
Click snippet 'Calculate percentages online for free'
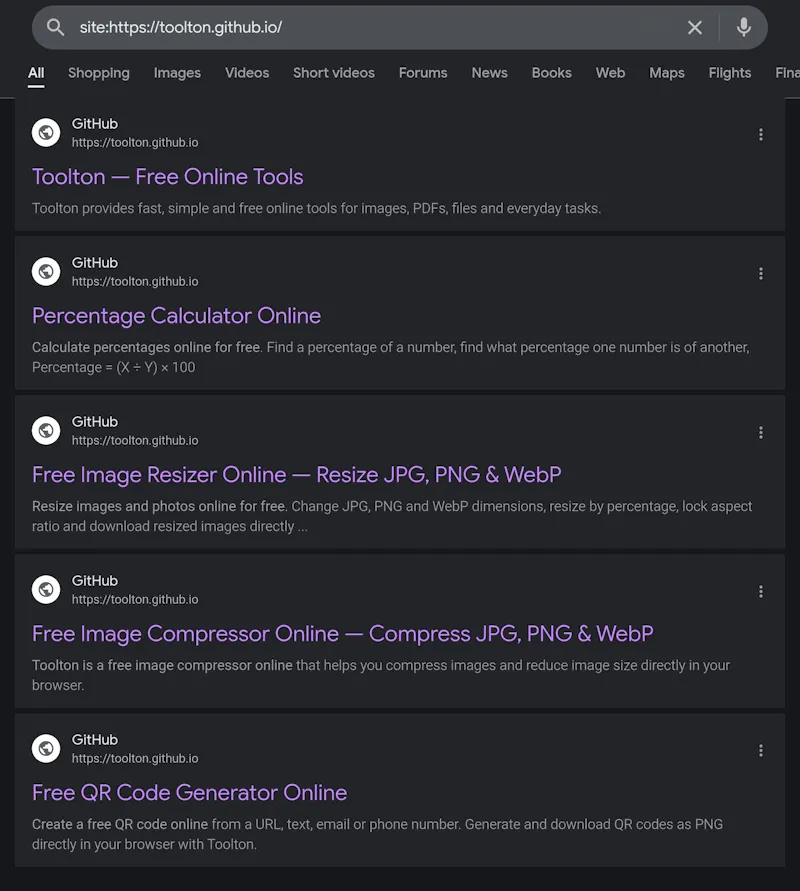[391, 357]
